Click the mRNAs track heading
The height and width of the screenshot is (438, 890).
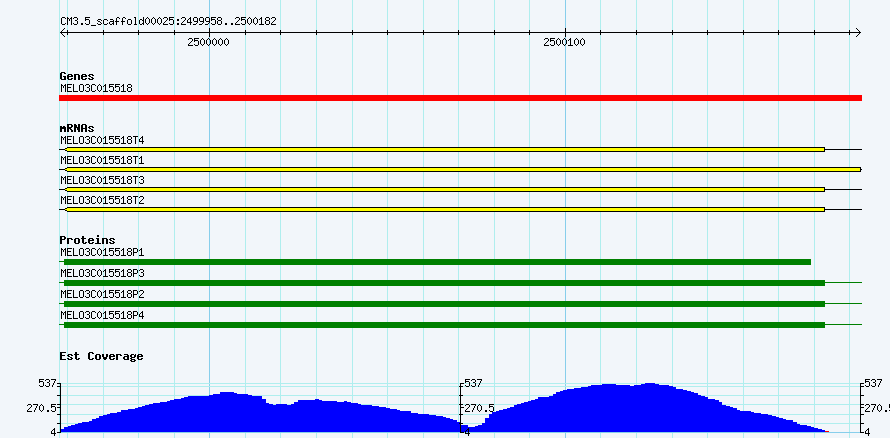(77, 128)
